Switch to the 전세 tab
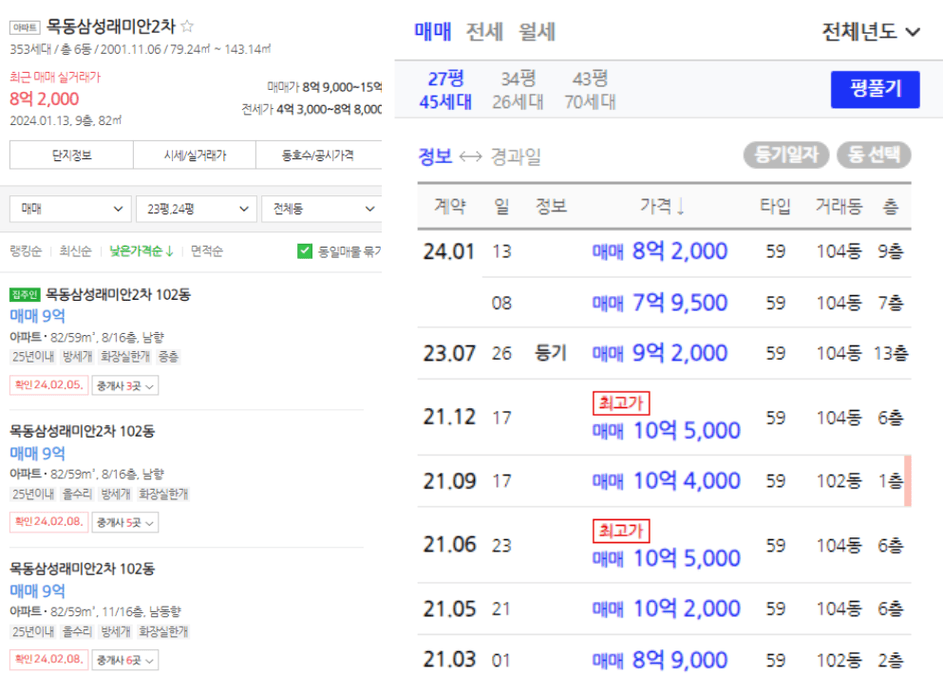Viewport: 943px width, 688px height. (x=485, y=31)
